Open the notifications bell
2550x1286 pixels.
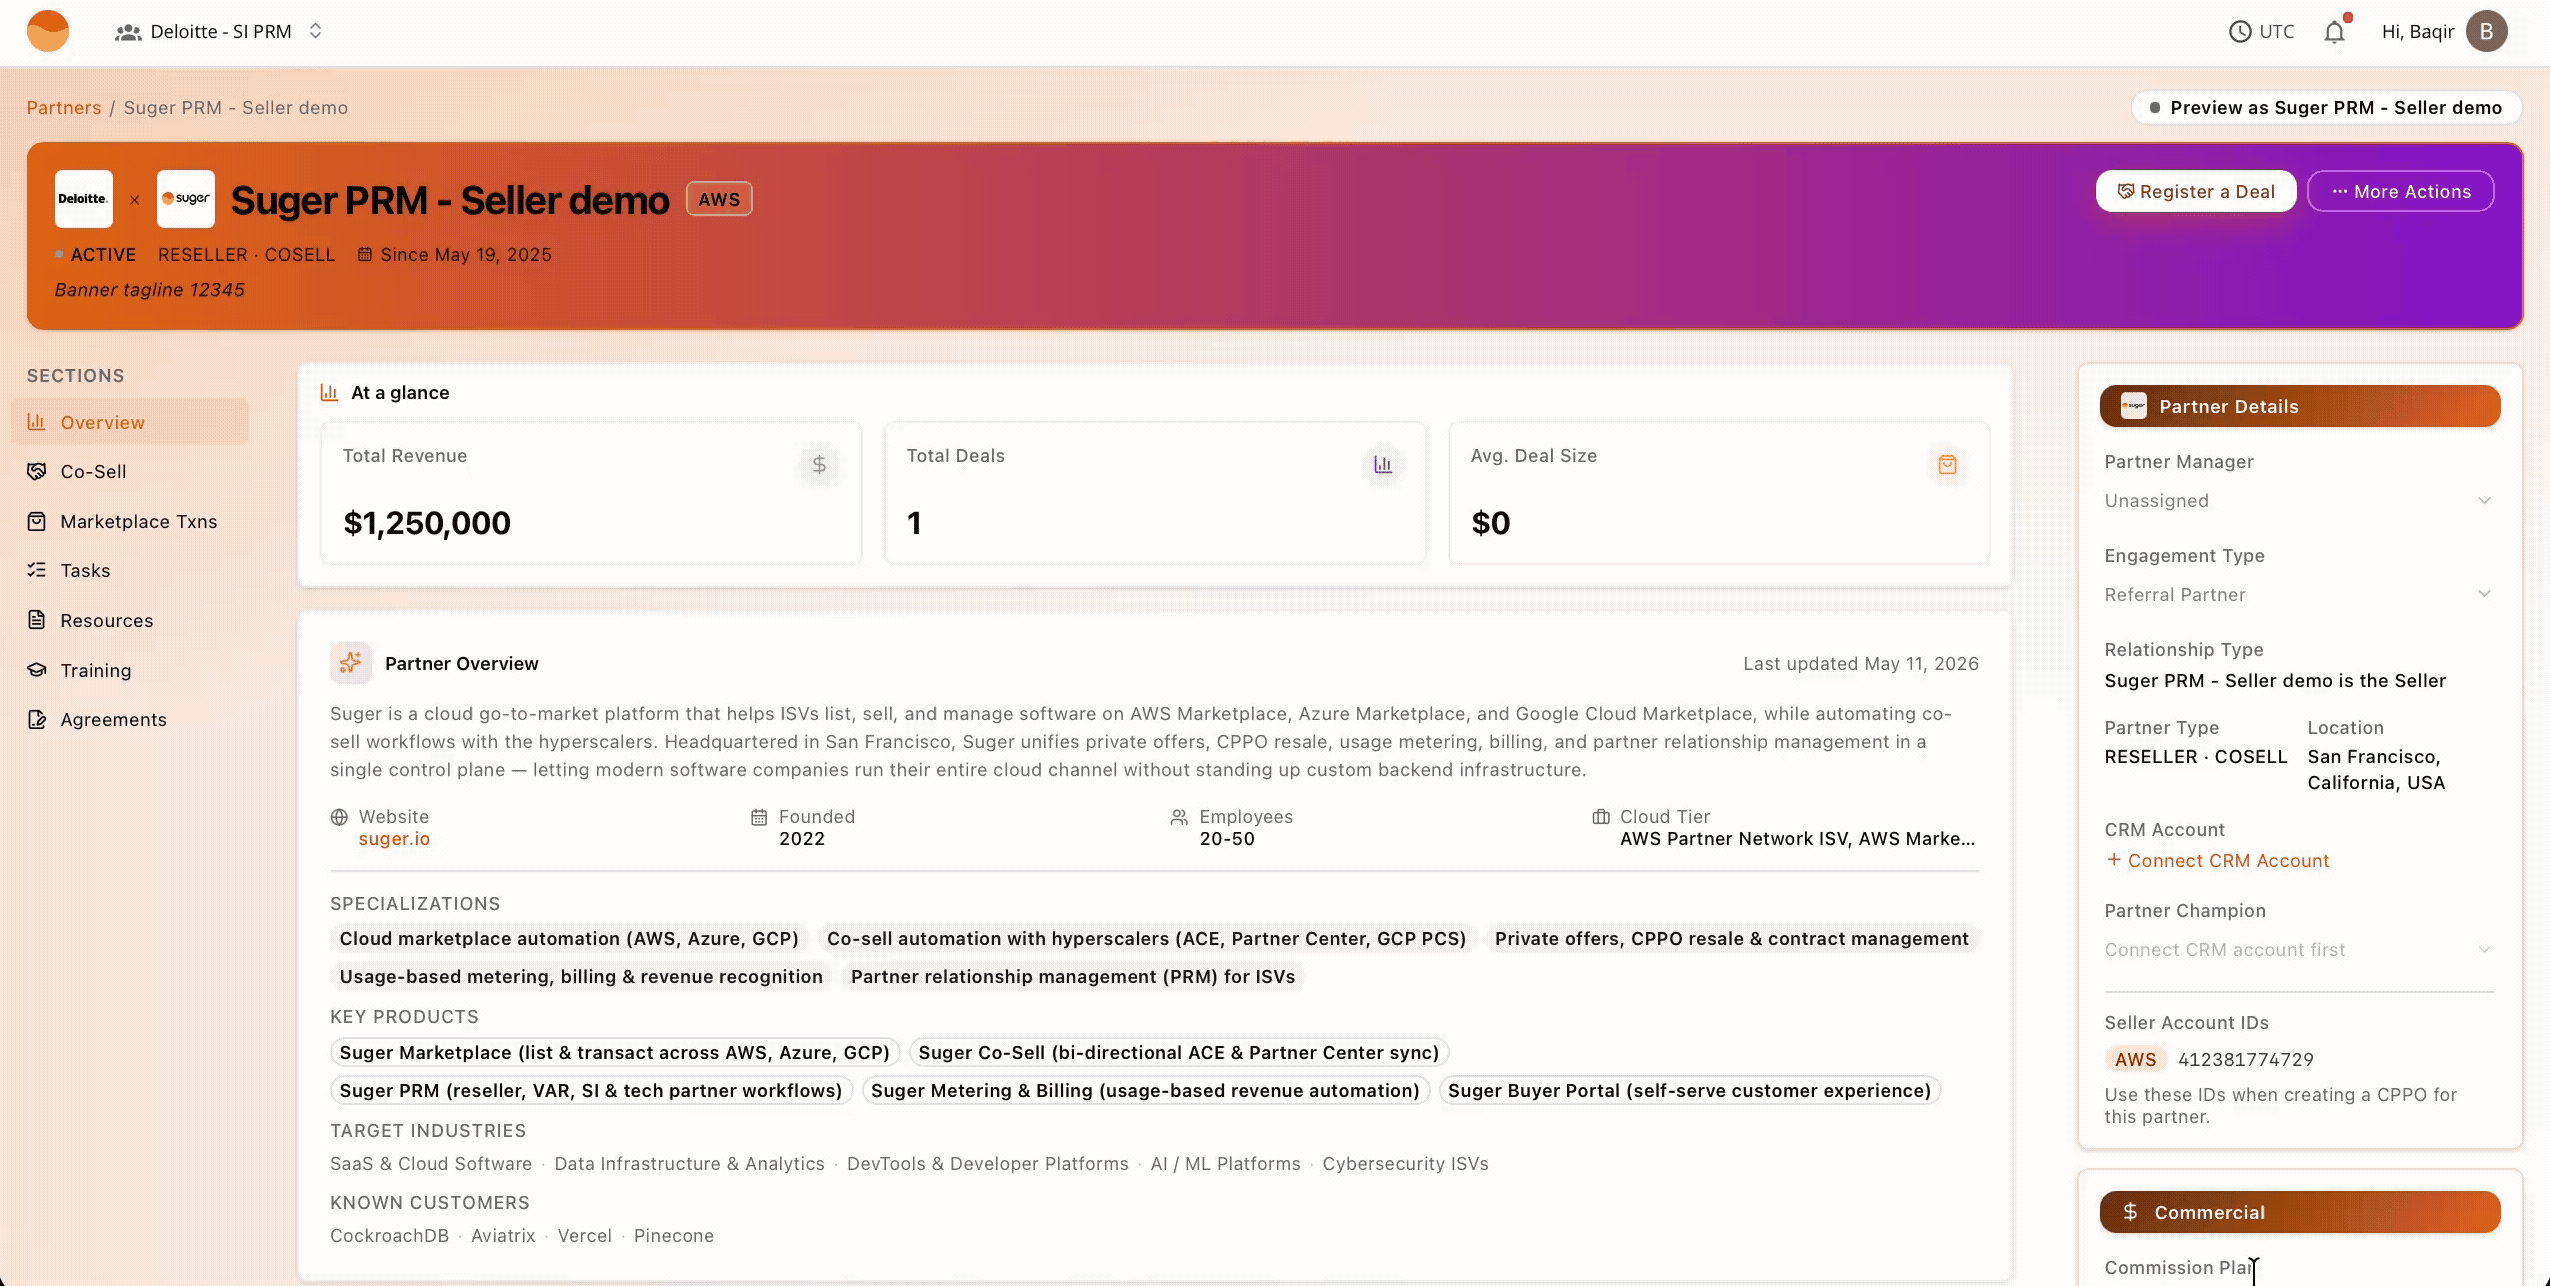2334,32
